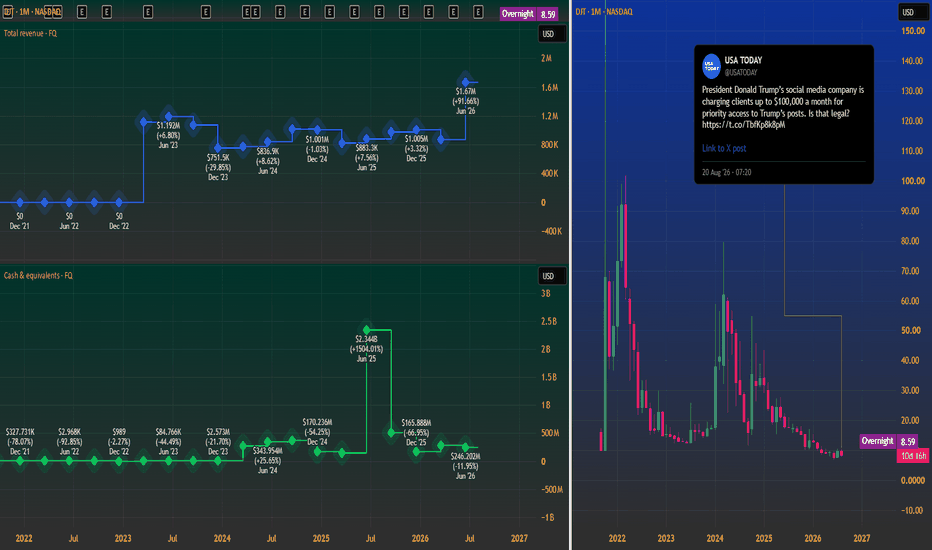
Task: Select the $2.344B Jun '25 cash peak diamond
Action: pyautogui.click(x=366, y=329)
